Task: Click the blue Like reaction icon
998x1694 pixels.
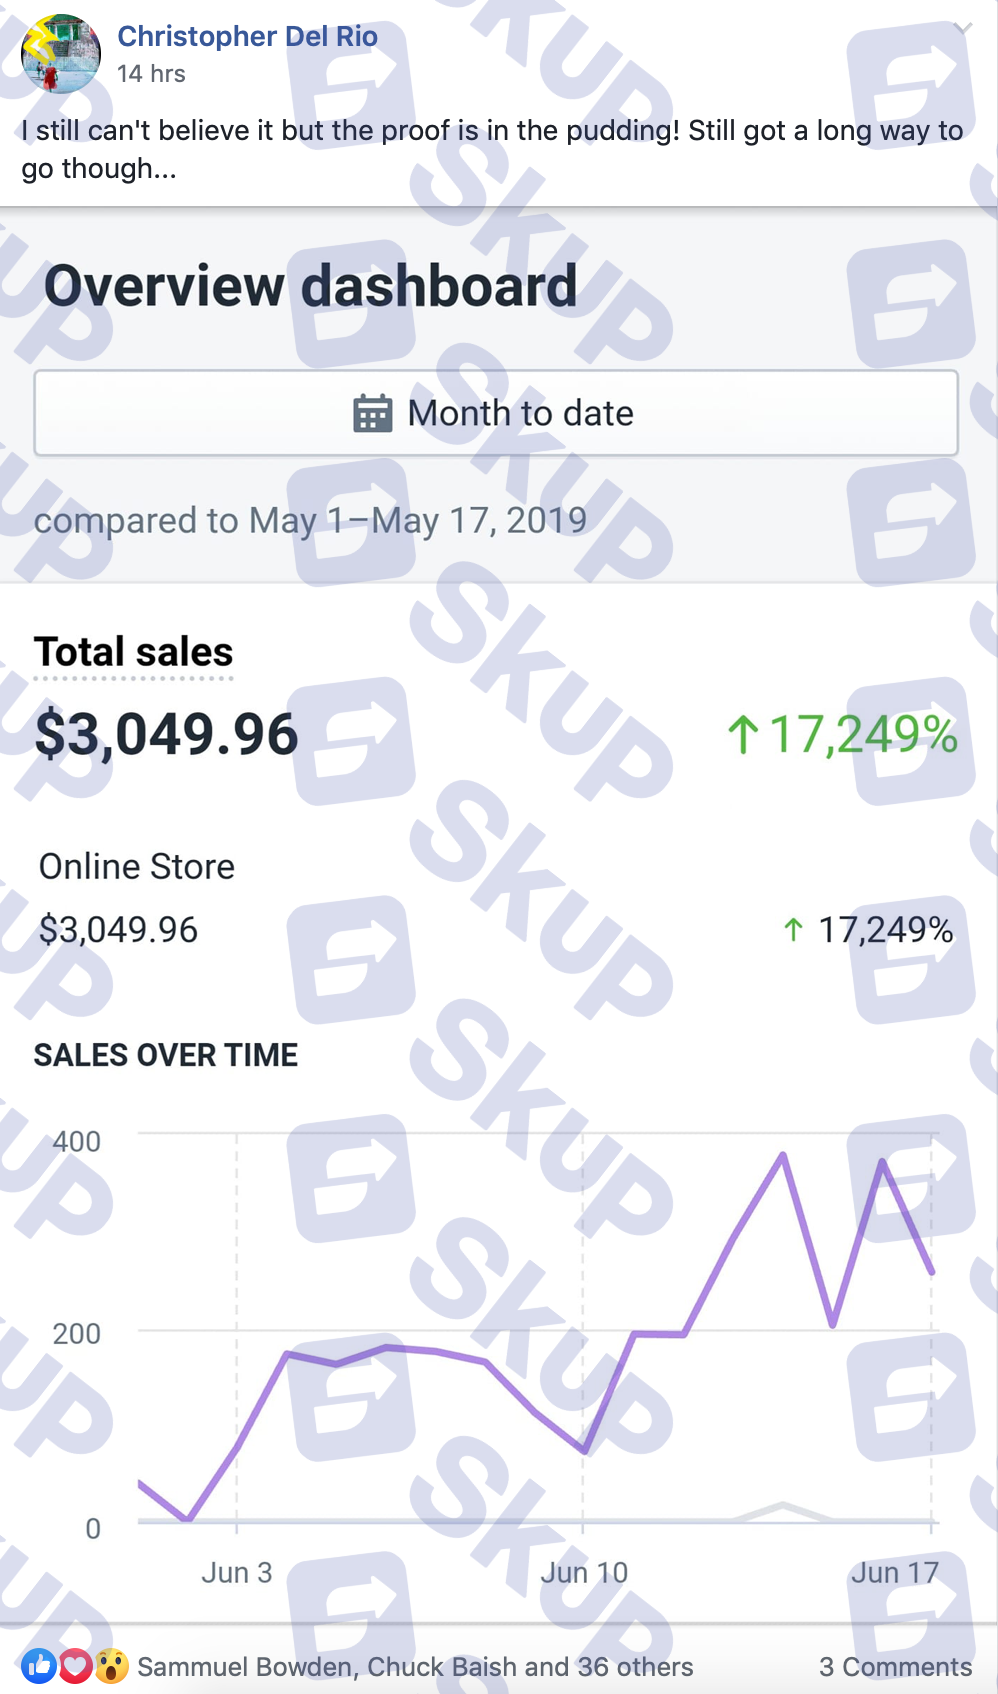Action: (39, 1666)
